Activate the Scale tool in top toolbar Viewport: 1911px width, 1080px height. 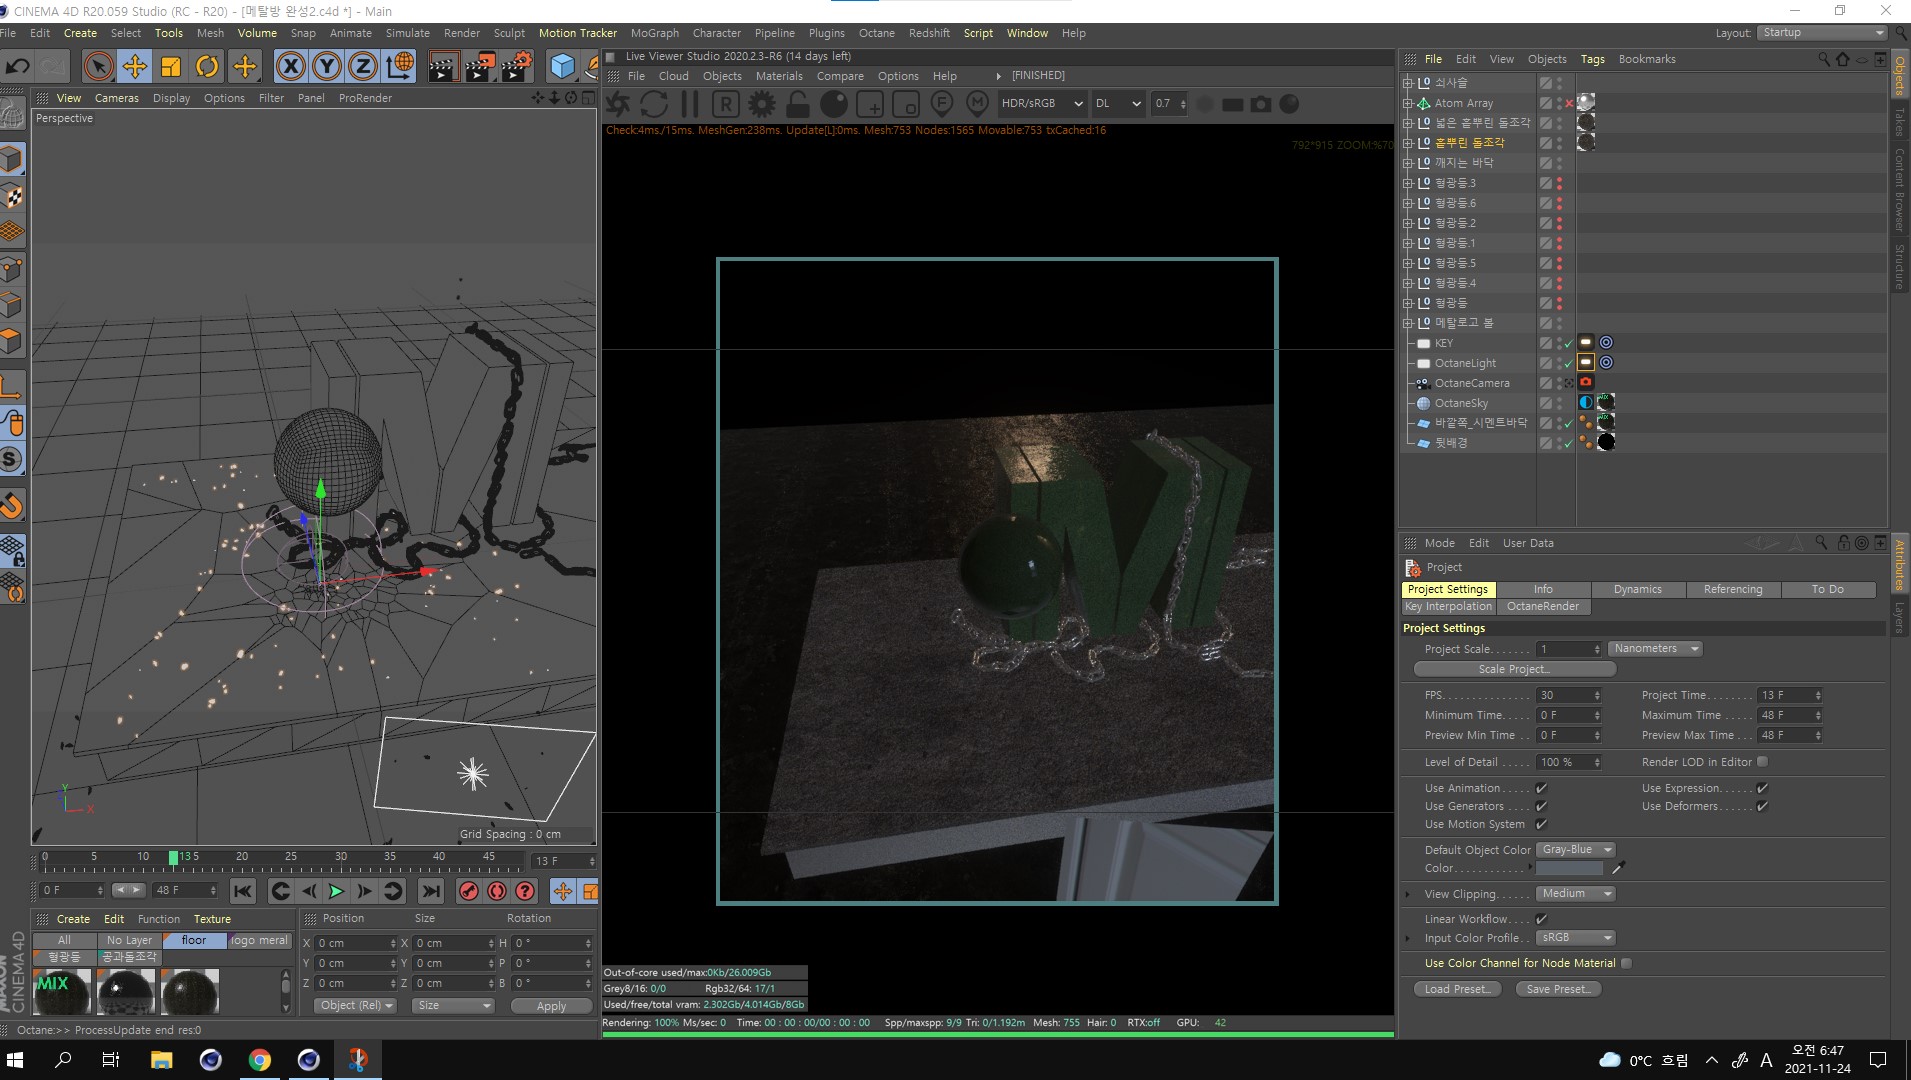[171, 67]
